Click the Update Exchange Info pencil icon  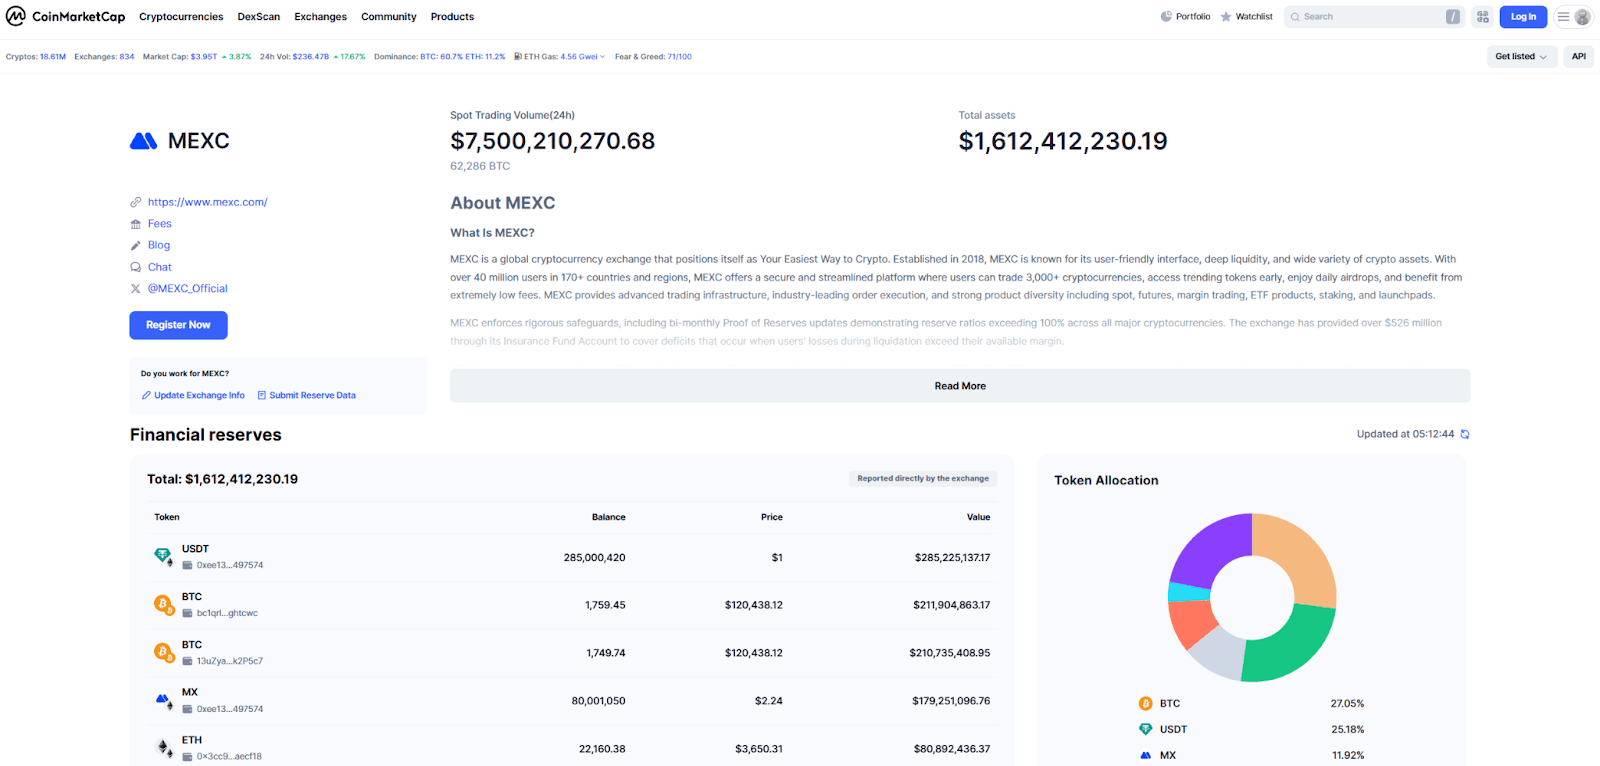pos(146,395)
